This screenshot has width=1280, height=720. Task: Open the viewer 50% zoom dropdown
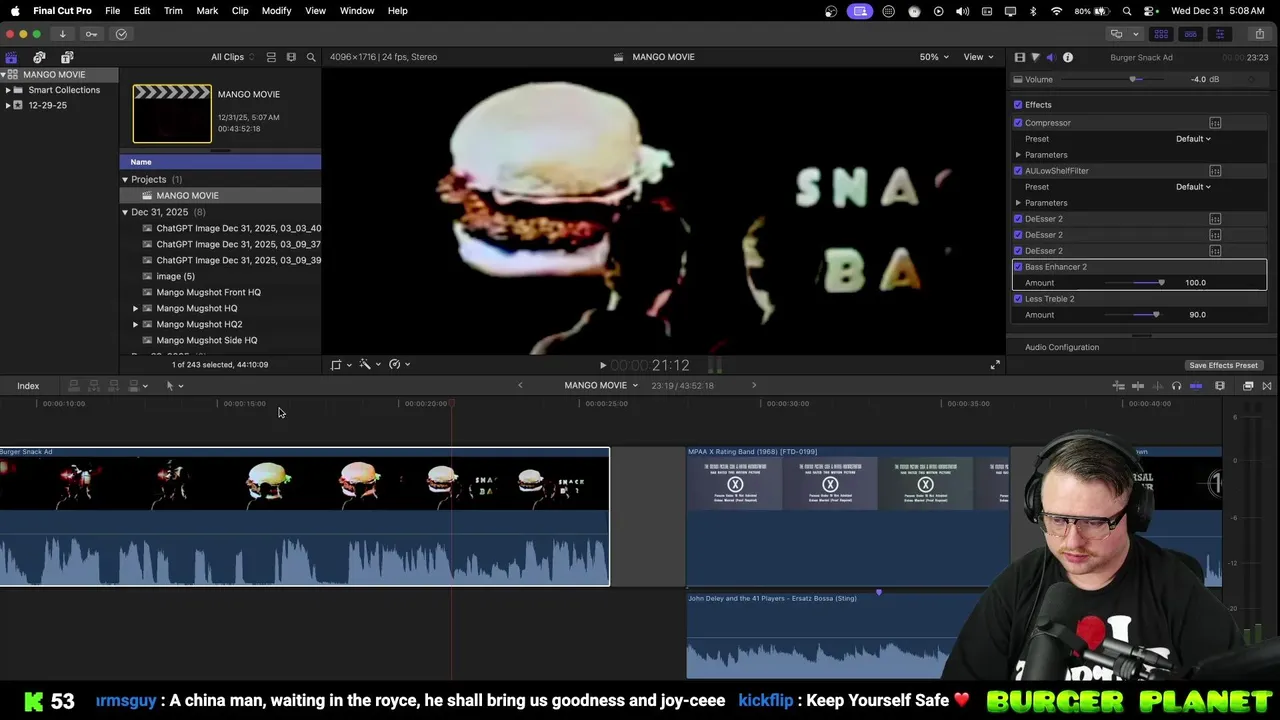[x=935, y=57]
